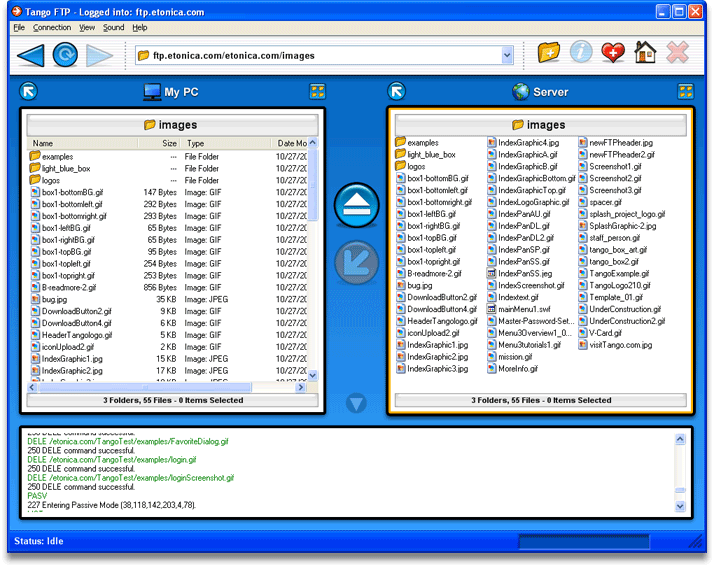
Task: Select TangoLogo210.gif on Server pane
Action: click(x=614, y=286)
